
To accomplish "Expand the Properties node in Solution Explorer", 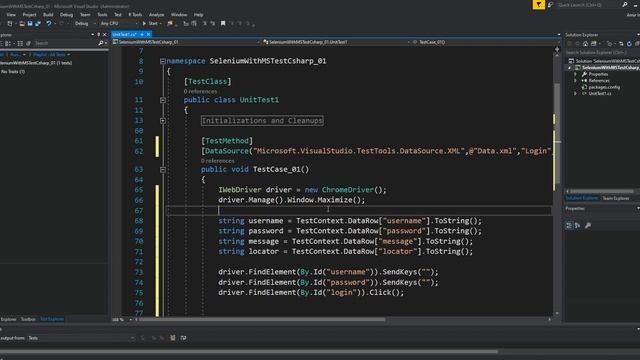I will 576,74.
